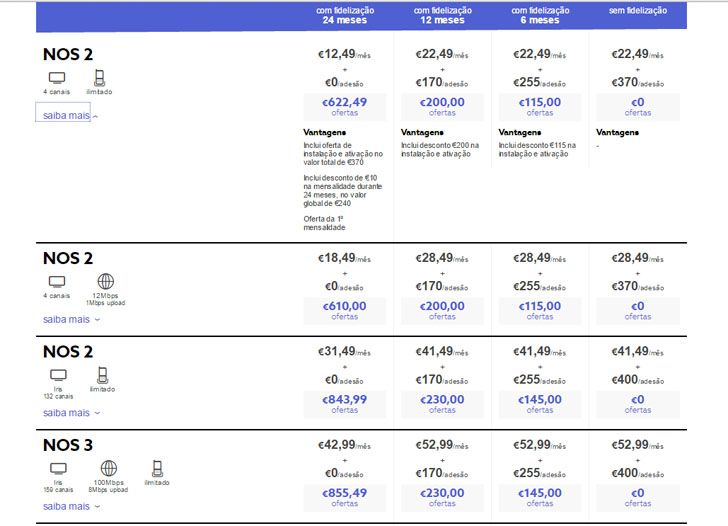Viewport: 728px width, 526px height.
Task: Expand saiba mais for the 132 canais NOS 2 plan
Action: coord(71,413)
